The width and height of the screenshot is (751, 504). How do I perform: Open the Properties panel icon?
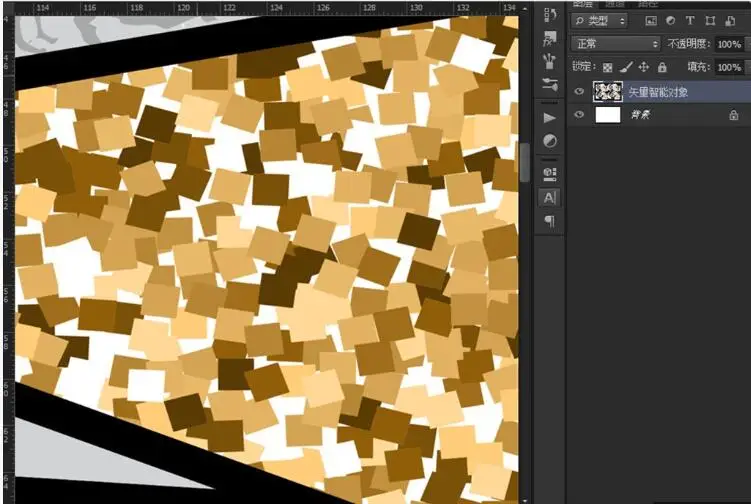[x=550, y=174]
